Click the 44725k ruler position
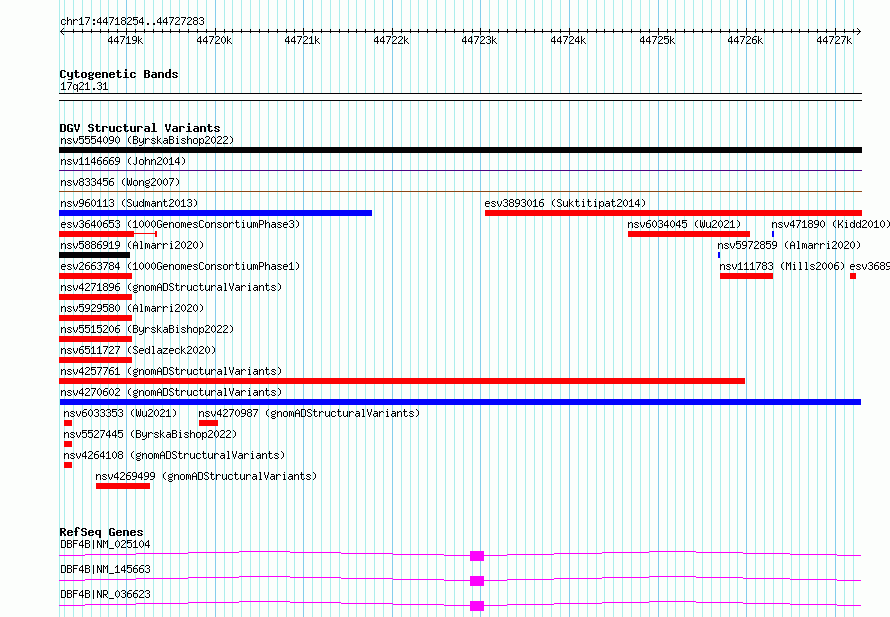This screenshot has width=890, height=617. [x=657, y=40]
